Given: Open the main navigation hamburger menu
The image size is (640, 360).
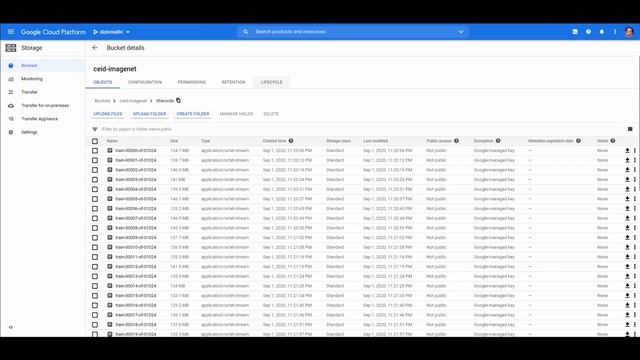Looking at the screenshot, I should pyautogui.click(x=11, y=31).
